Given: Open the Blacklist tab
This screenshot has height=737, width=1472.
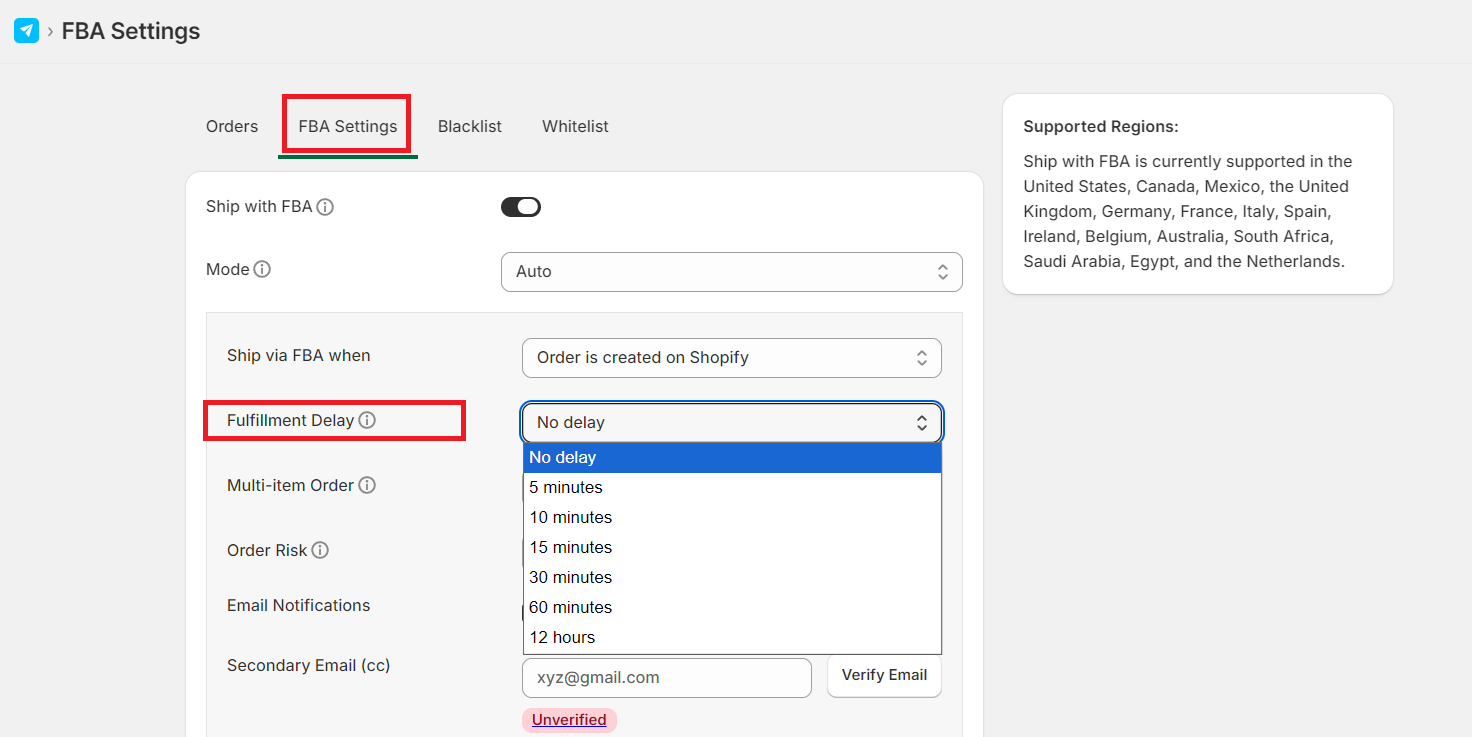Looking at the screenshot, I should (470, 127).
